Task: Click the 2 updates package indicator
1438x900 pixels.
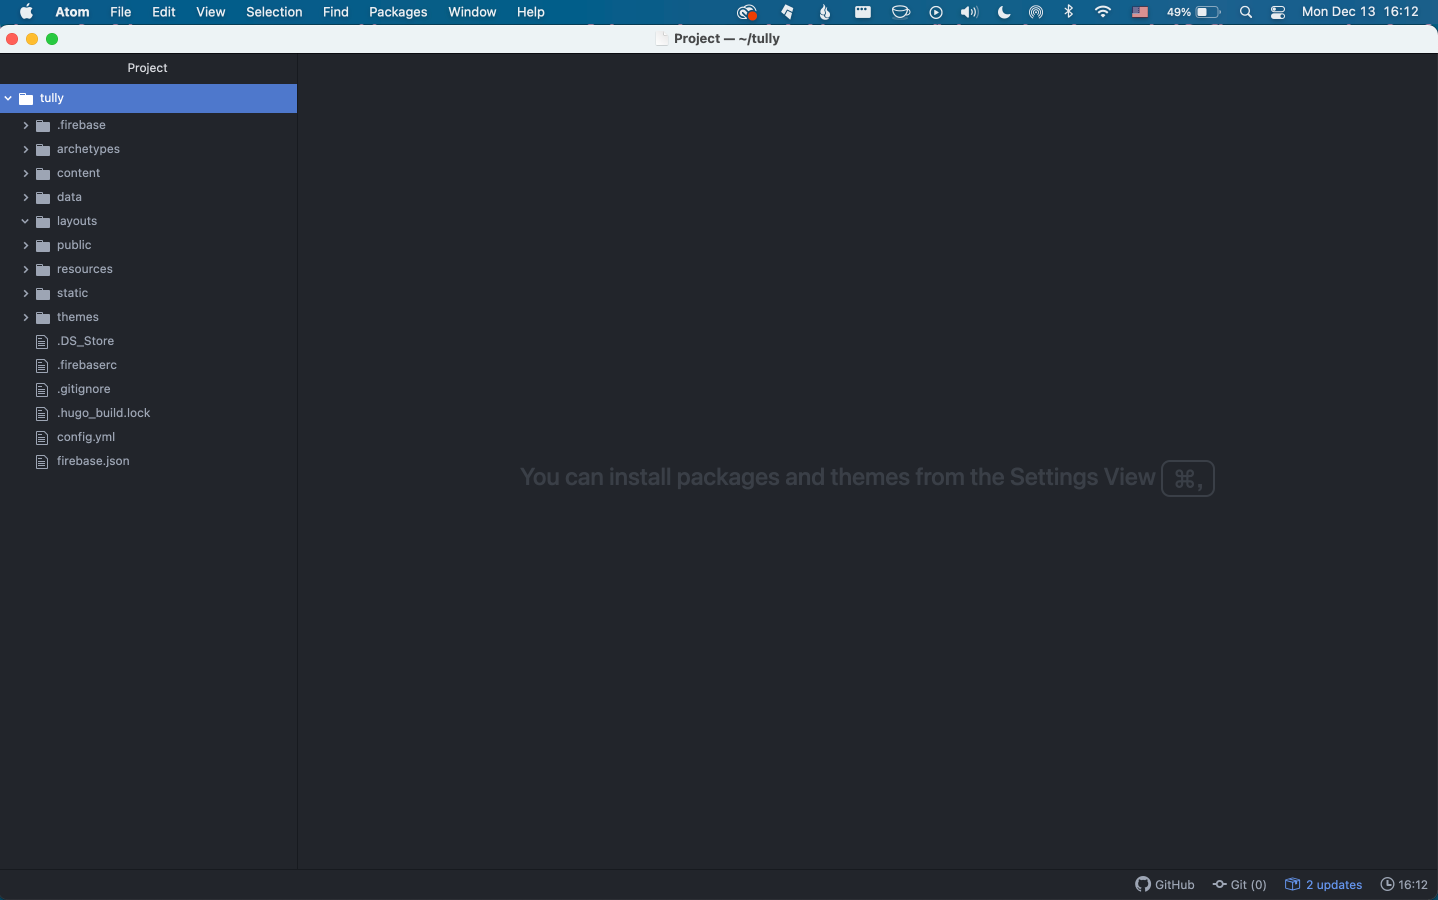Action: tap(1324, 884)
